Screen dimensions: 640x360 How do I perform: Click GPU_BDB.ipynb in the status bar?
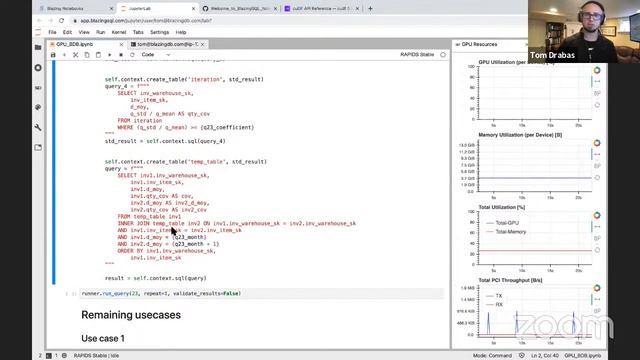(x=583, y=356)
